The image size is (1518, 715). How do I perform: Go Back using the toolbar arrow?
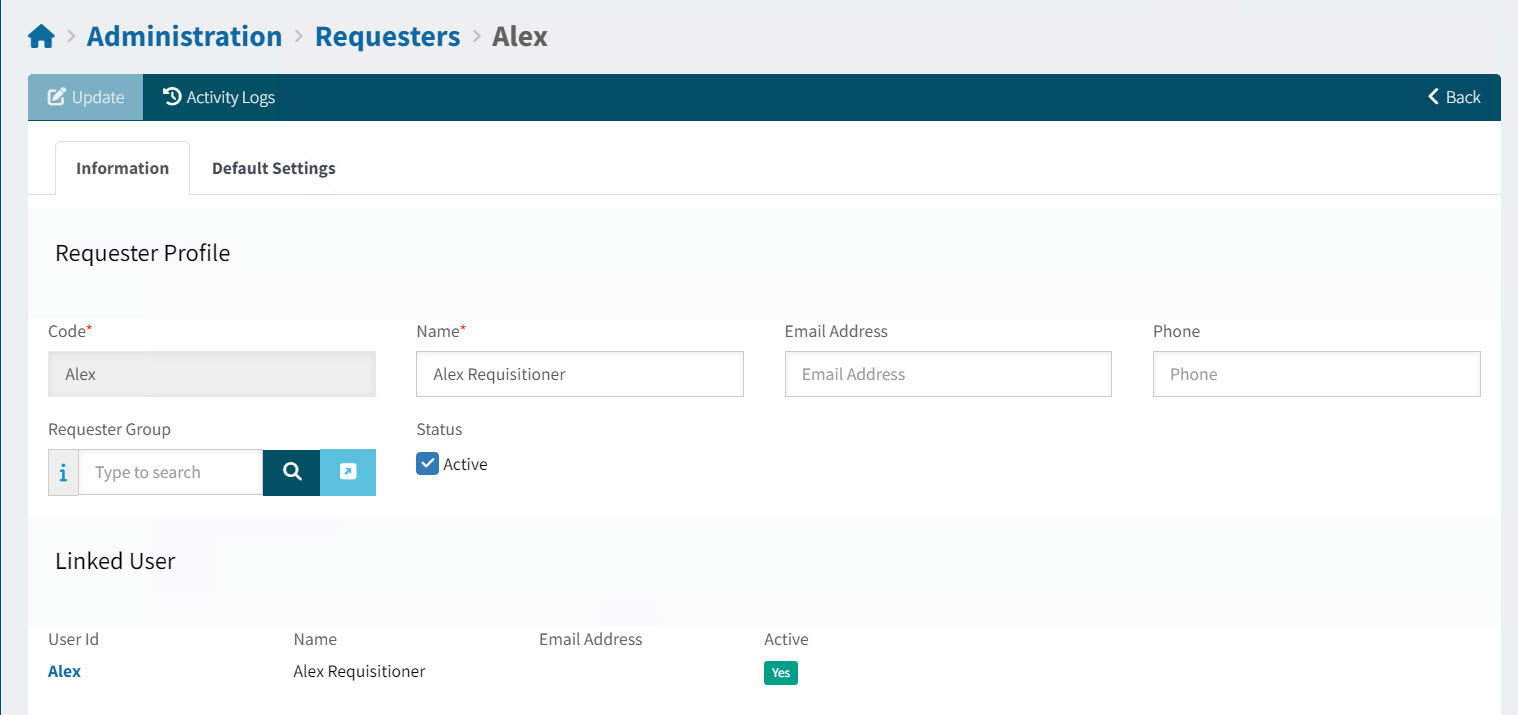click(x=1454, y=97)
